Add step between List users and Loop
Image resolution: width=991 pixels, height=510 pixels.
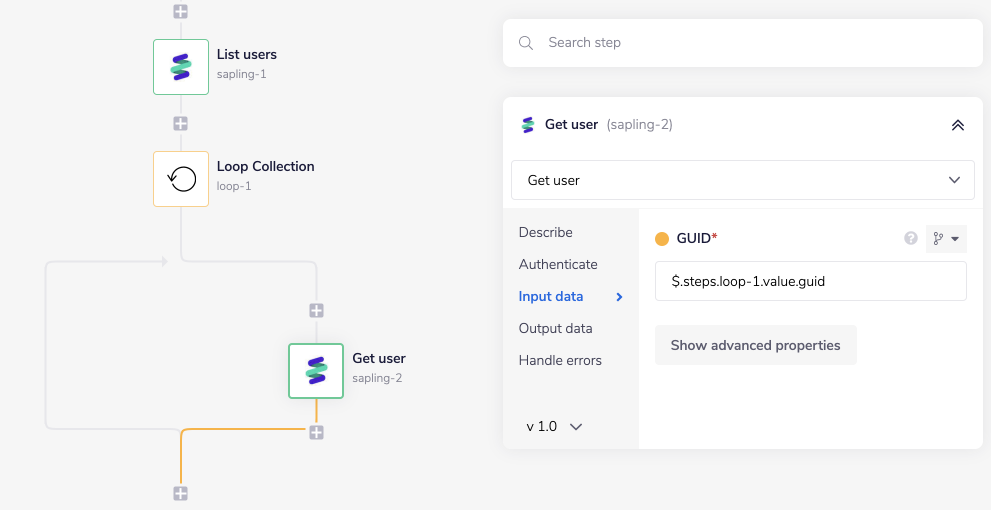[x=180, y=124]
